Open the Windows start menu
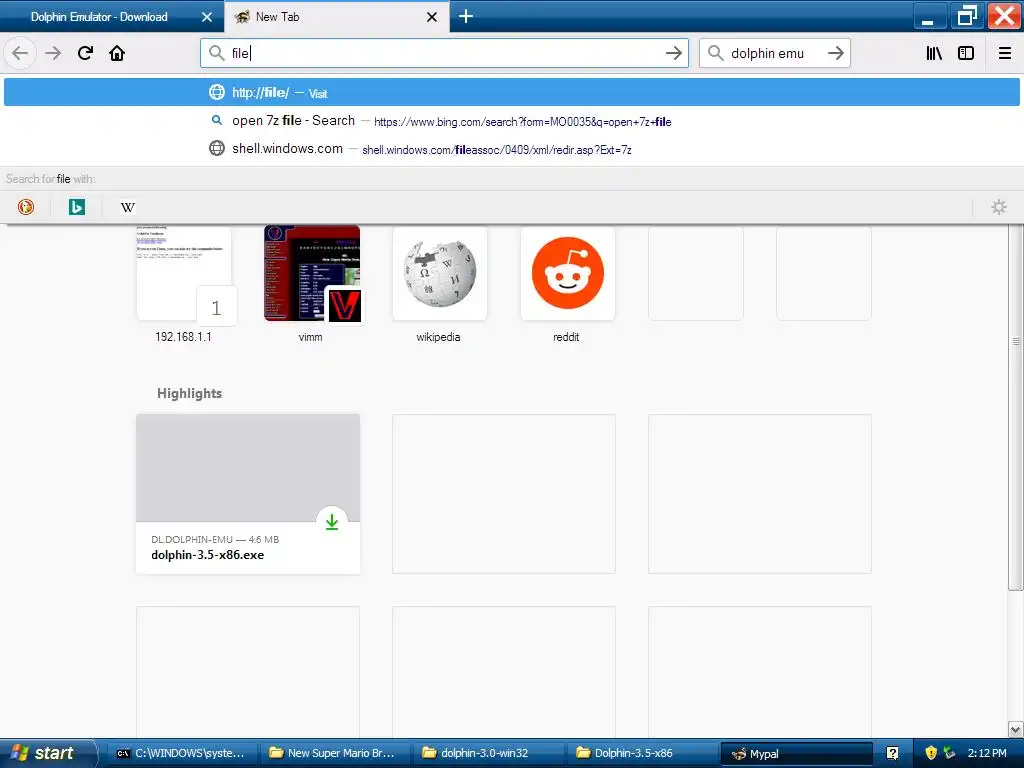Viewport: 1024px width, 768px height. 47,753
